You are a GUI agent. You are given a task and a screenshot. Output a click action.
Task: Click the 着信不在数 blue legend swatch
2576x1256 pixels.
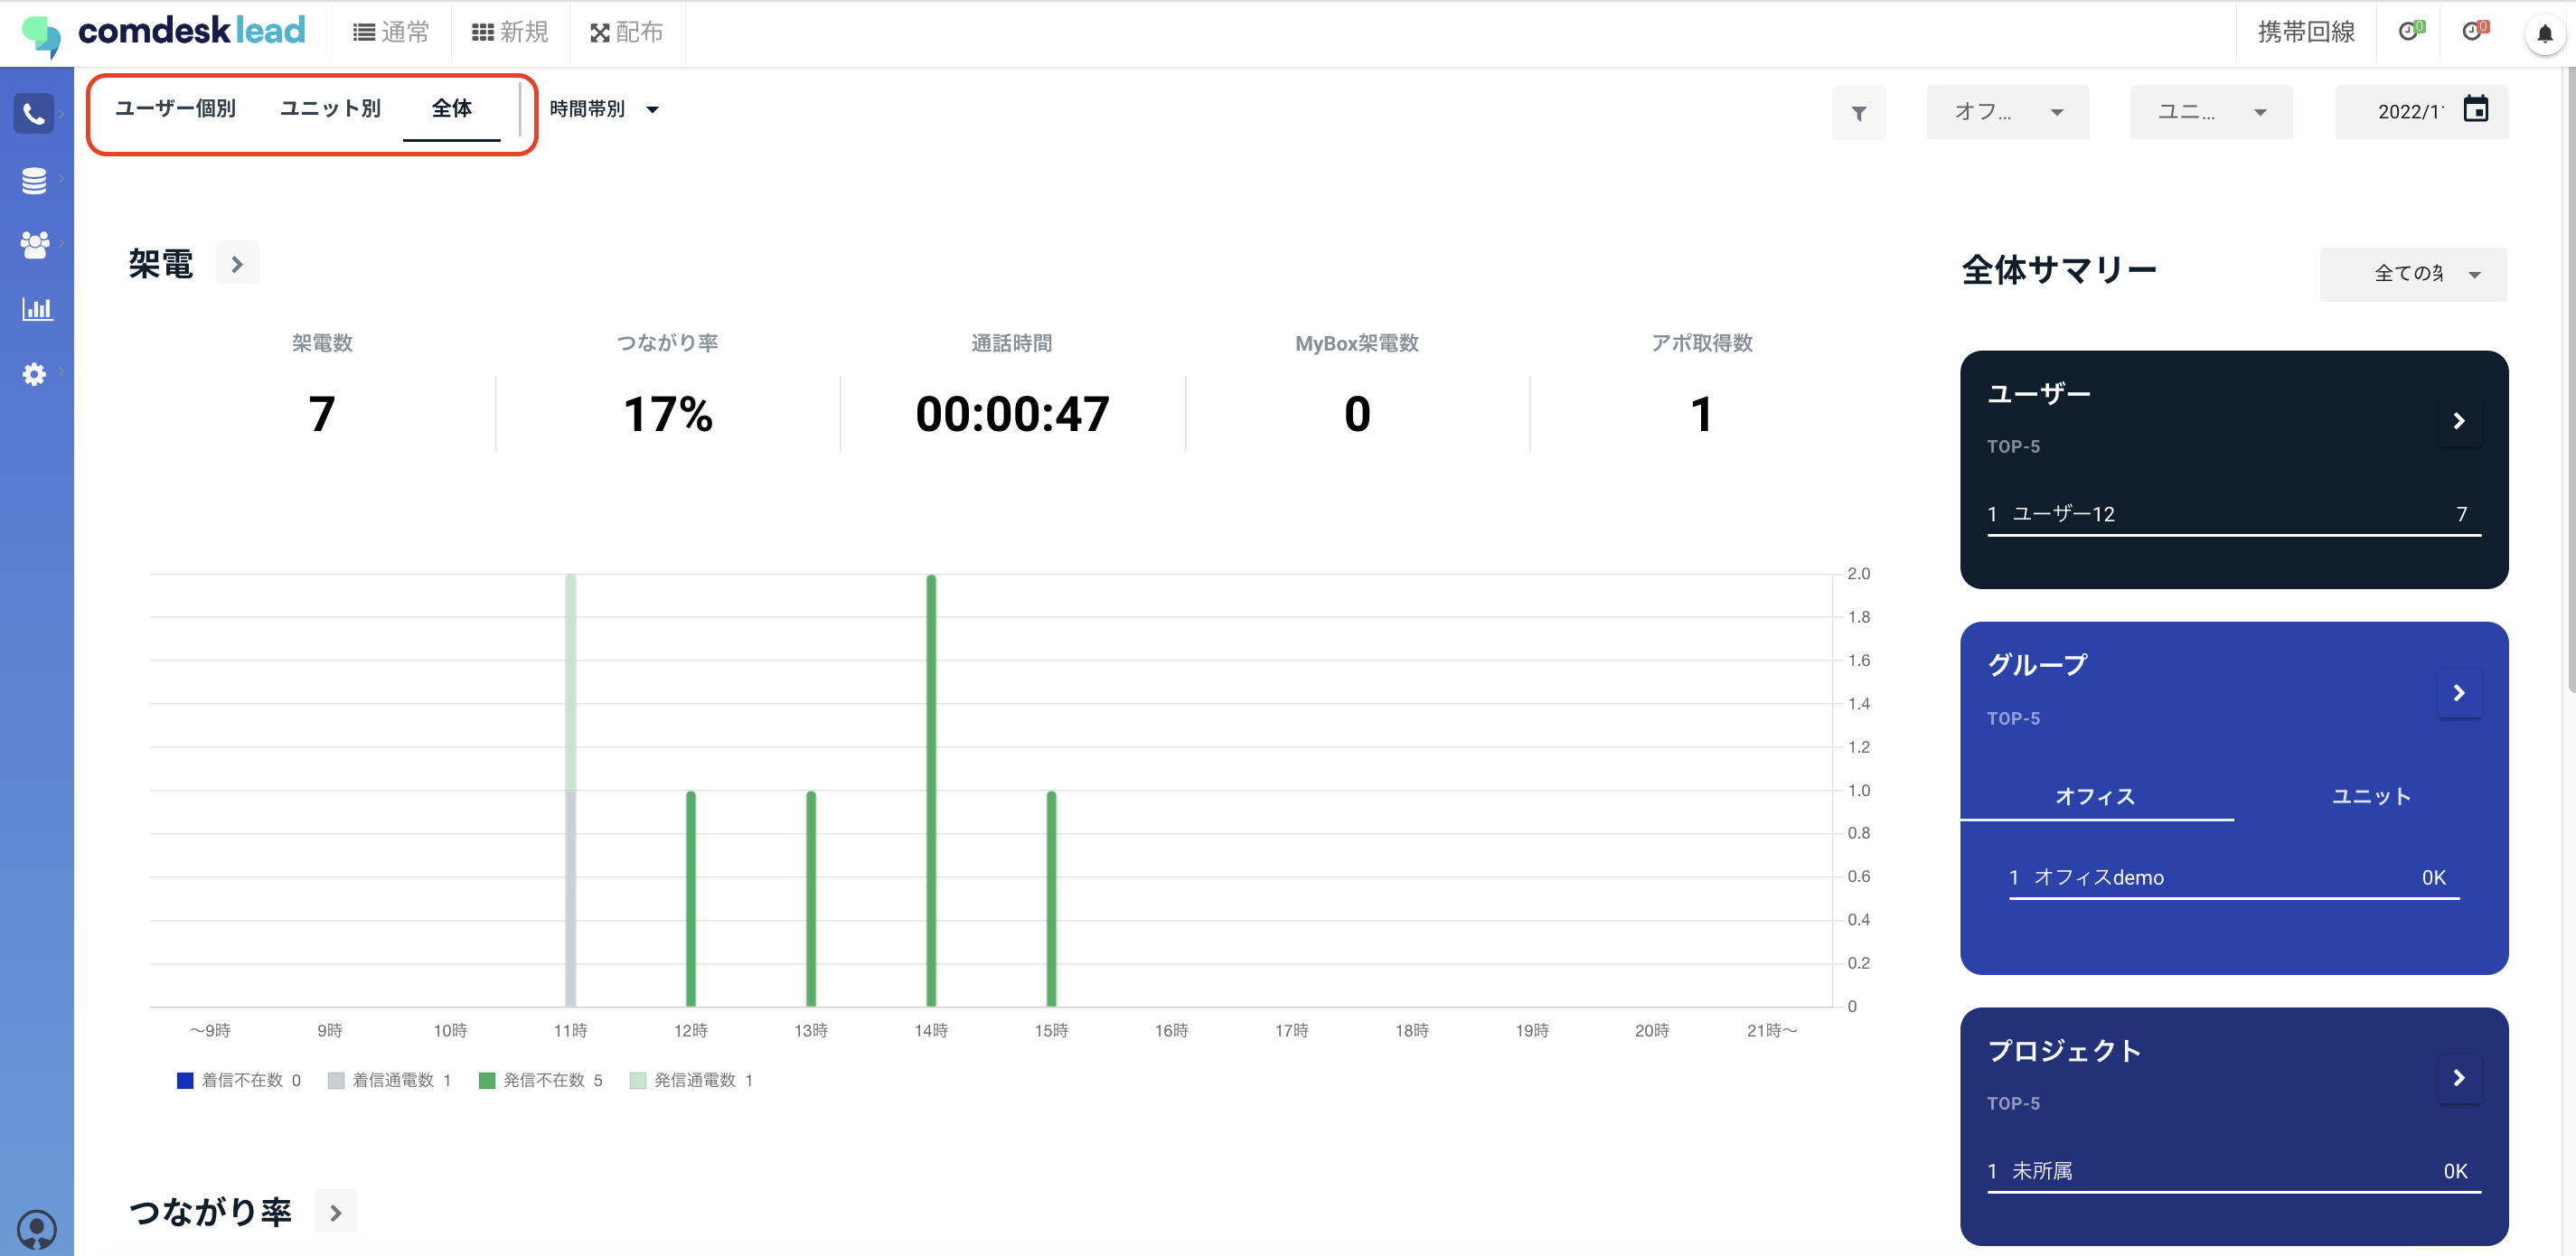[185, 1080]
